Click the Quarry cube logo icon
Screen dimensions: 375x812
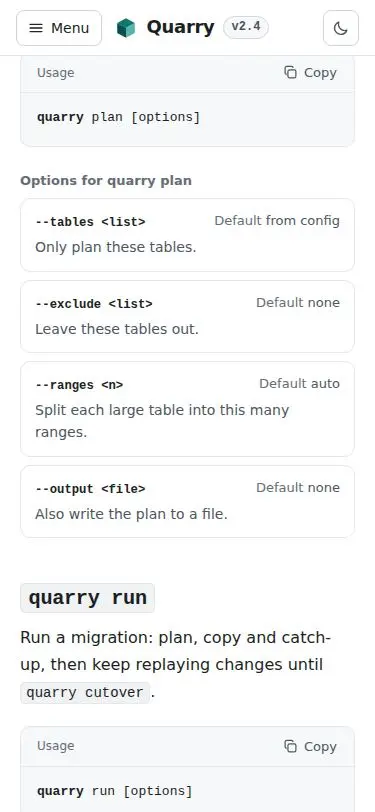point(126,28)
